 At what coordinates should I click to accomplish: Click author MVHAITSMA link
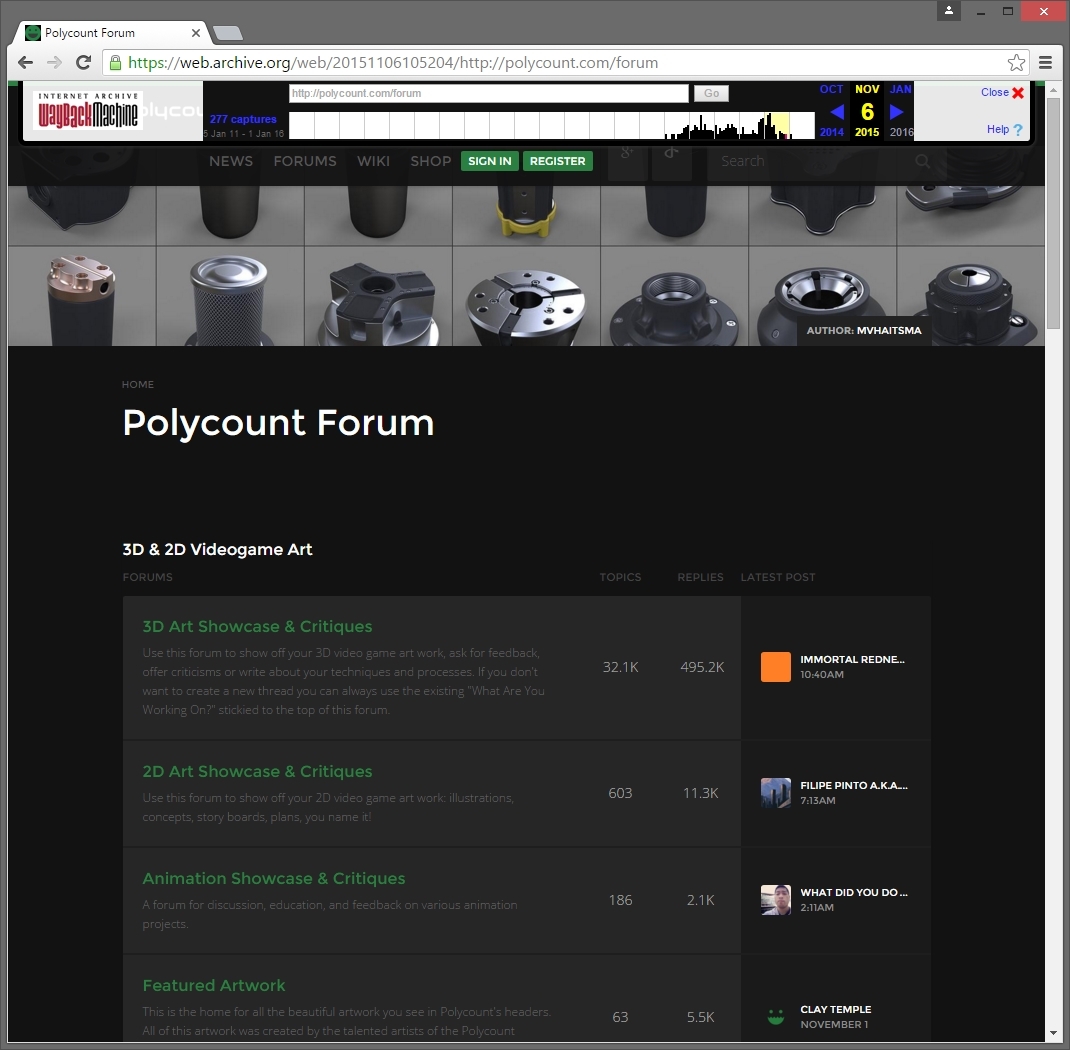[888, 331]
